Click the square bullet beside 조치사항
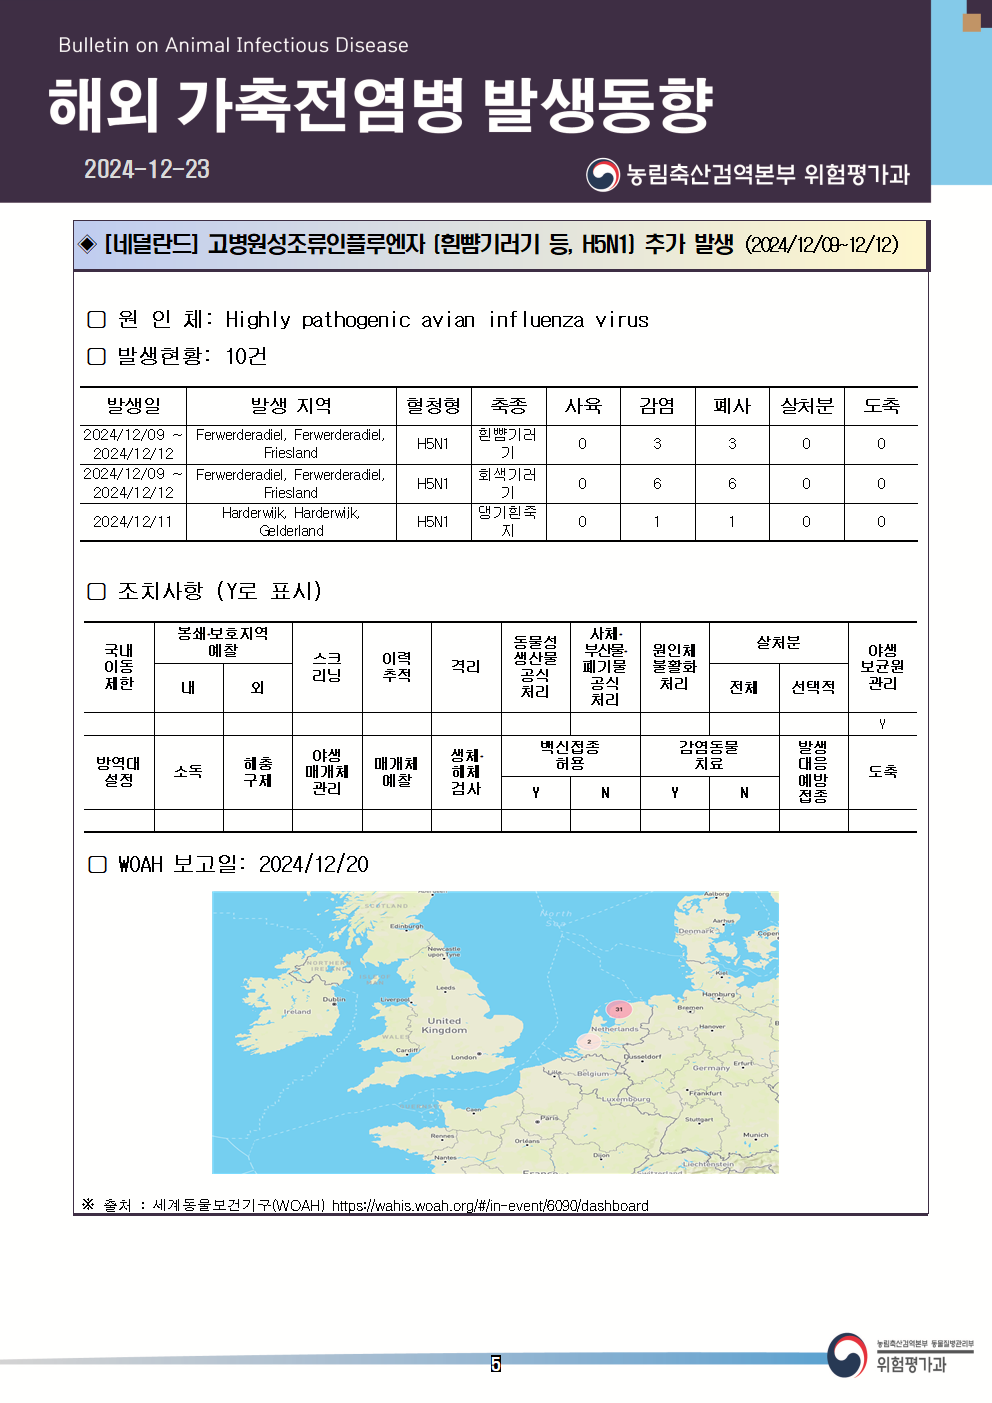The height and width of the screenshot is (1403, 992). (97, 592)
